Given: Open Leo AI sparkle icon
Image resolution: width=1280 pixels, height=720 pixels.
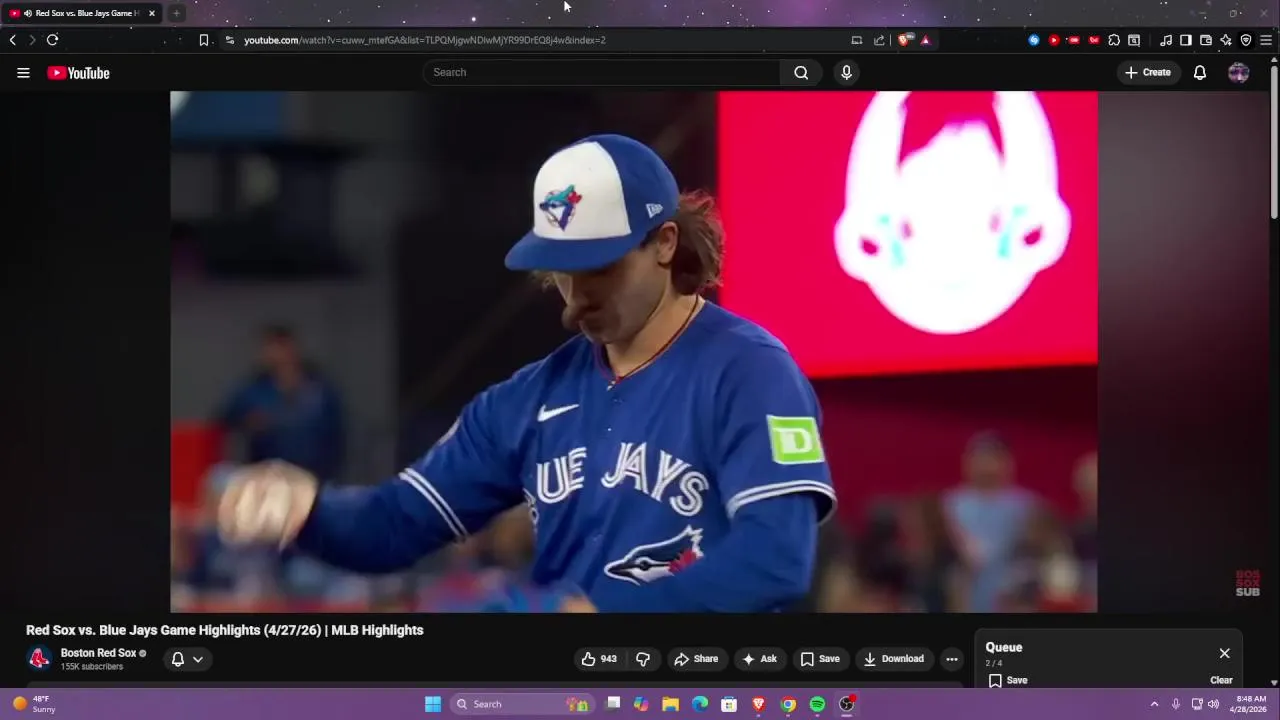Looking at the screenshot, I should click(1226, 40).
